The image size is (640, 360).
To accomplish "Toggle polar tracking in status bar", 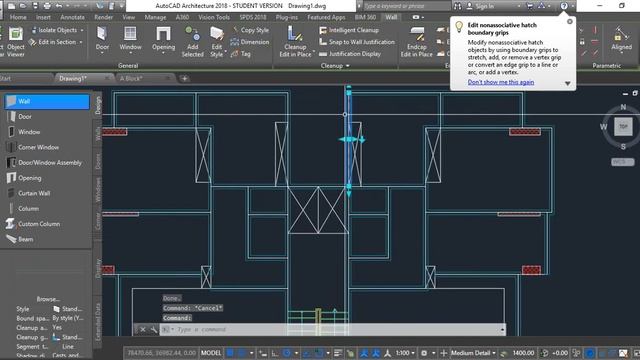I will (287, 353).
